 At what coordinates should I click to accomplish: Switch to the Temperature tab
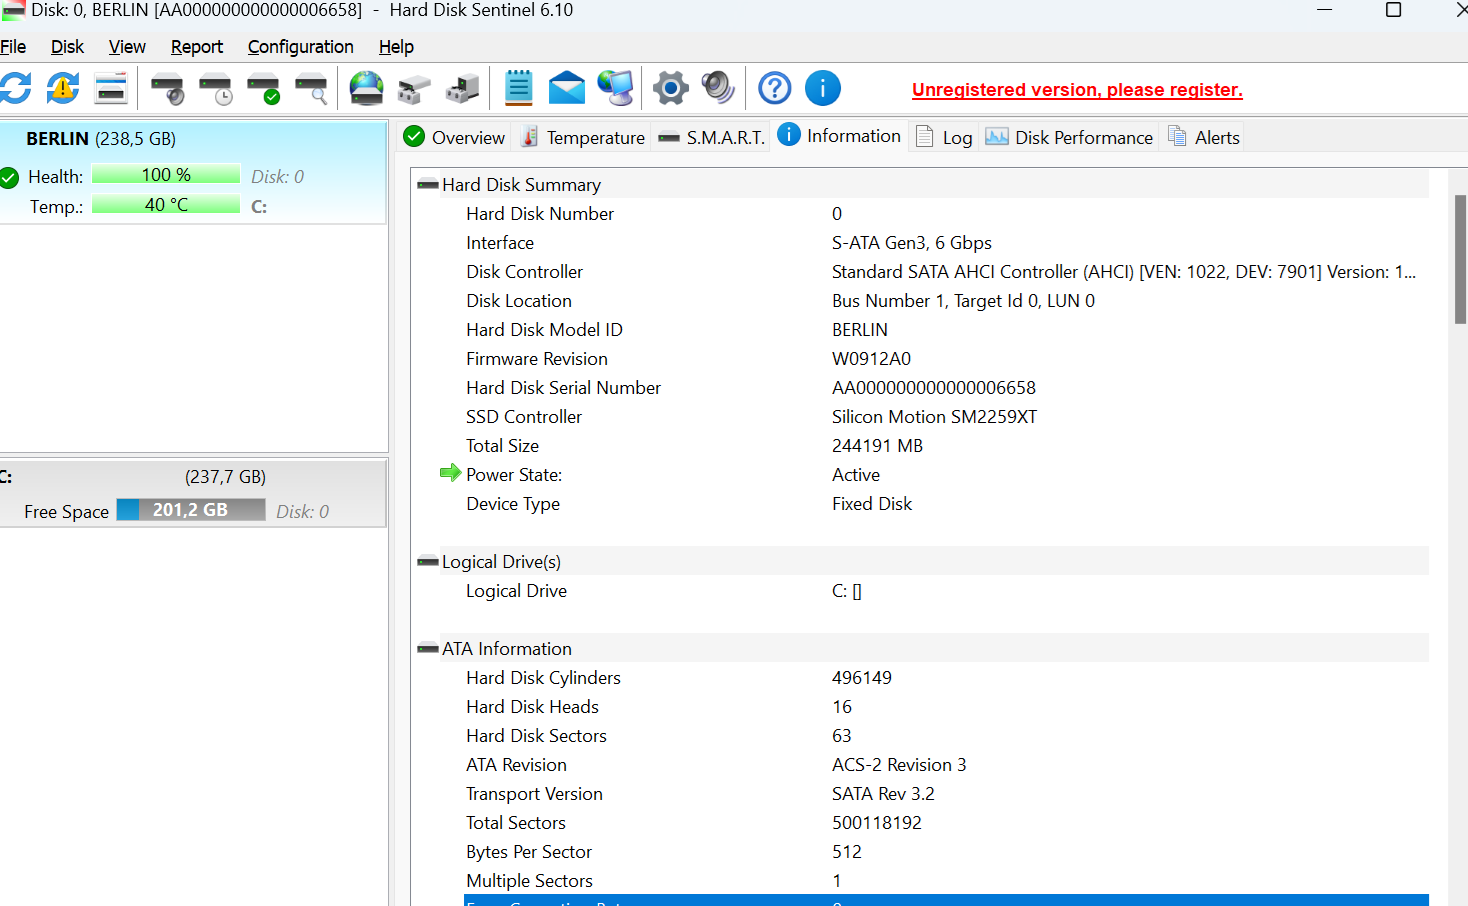tap(594, 136)
